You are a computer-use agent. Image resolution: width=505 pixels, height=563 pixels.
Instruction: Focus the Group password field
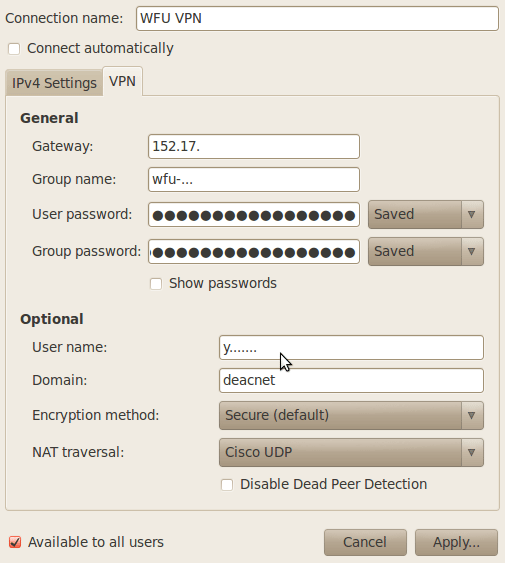coord(254,252)
